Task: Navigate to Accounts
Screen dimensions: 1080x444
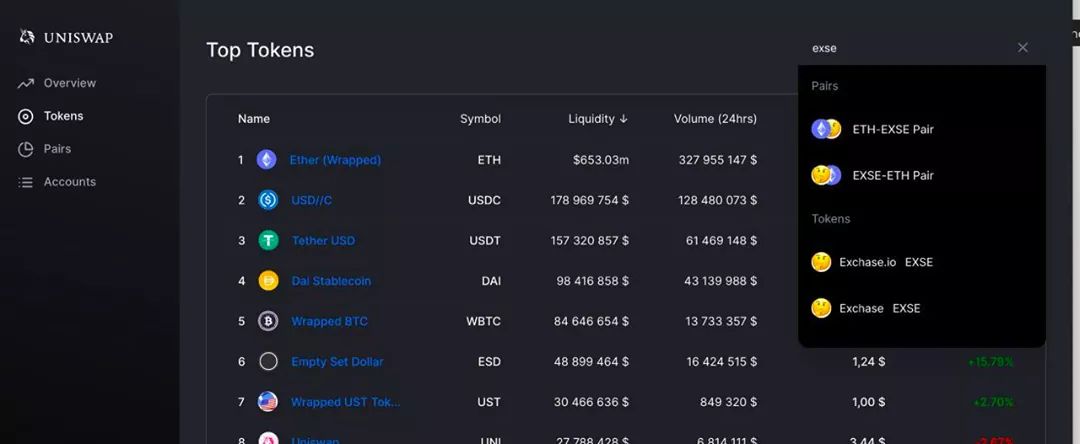Action: (x=69, y=182)
